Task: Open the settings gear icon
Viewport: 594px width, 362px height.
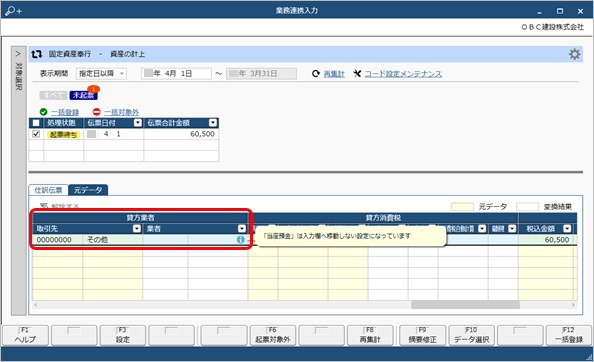Action: tap(574, 54)
